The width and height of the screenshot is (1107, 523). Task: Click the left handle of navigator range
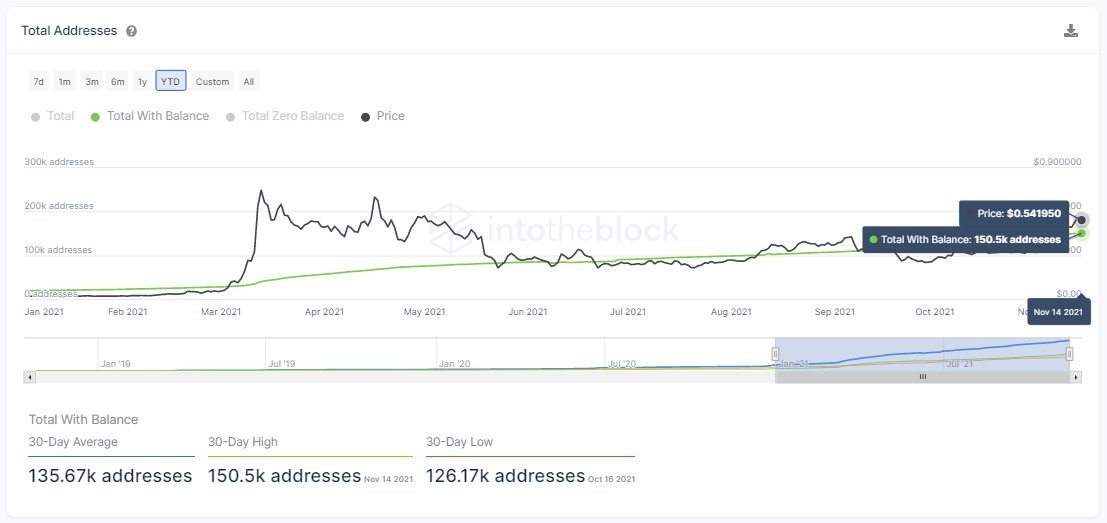pos(775,354)
